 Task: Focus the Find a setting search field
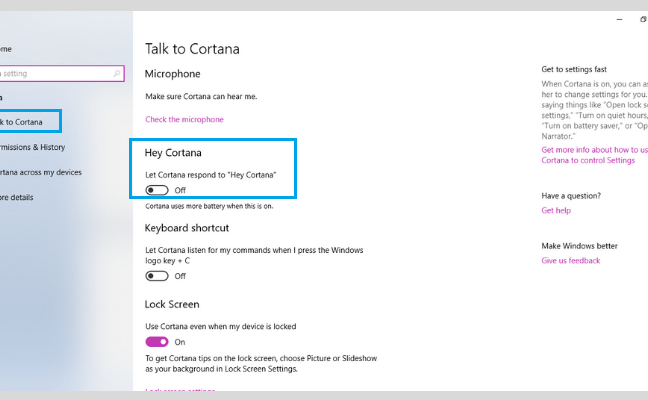(x=62, y=74)
